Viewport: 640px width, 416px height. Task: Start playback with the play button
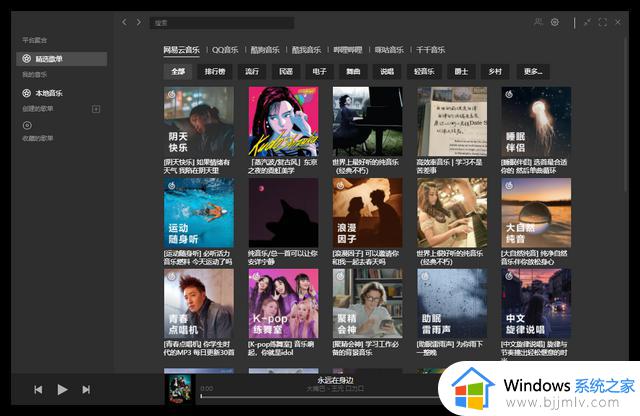62,389
